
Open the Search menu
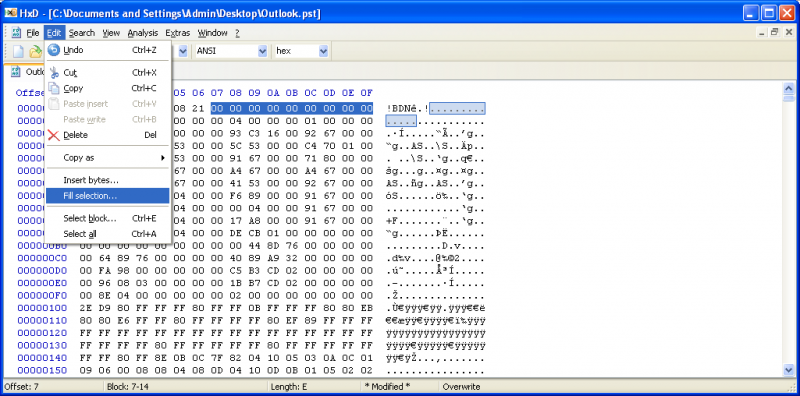point(82,33)
